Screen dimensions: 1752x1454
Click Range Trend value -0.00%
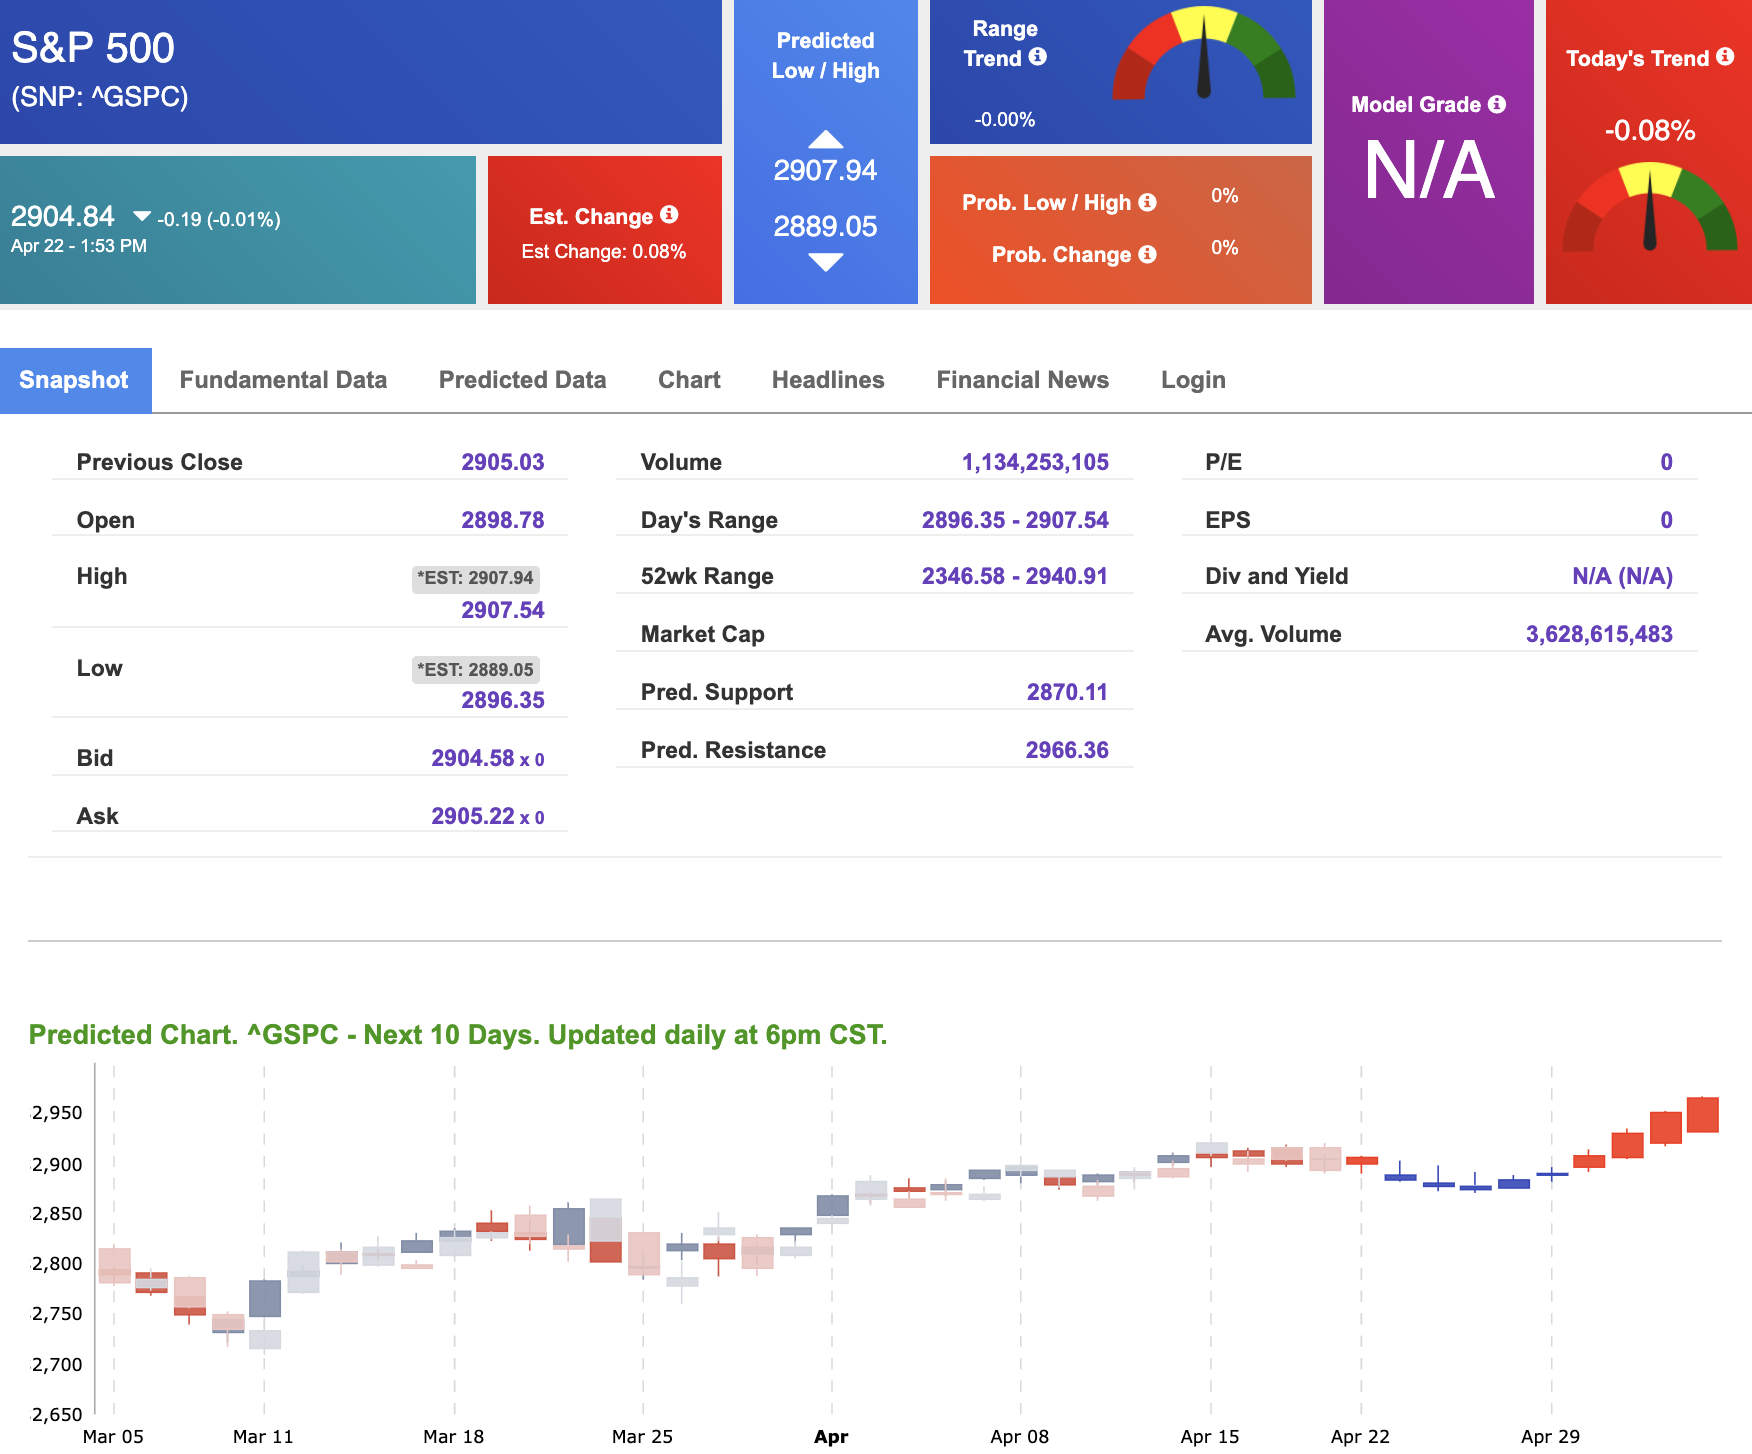pos(1005,119)
